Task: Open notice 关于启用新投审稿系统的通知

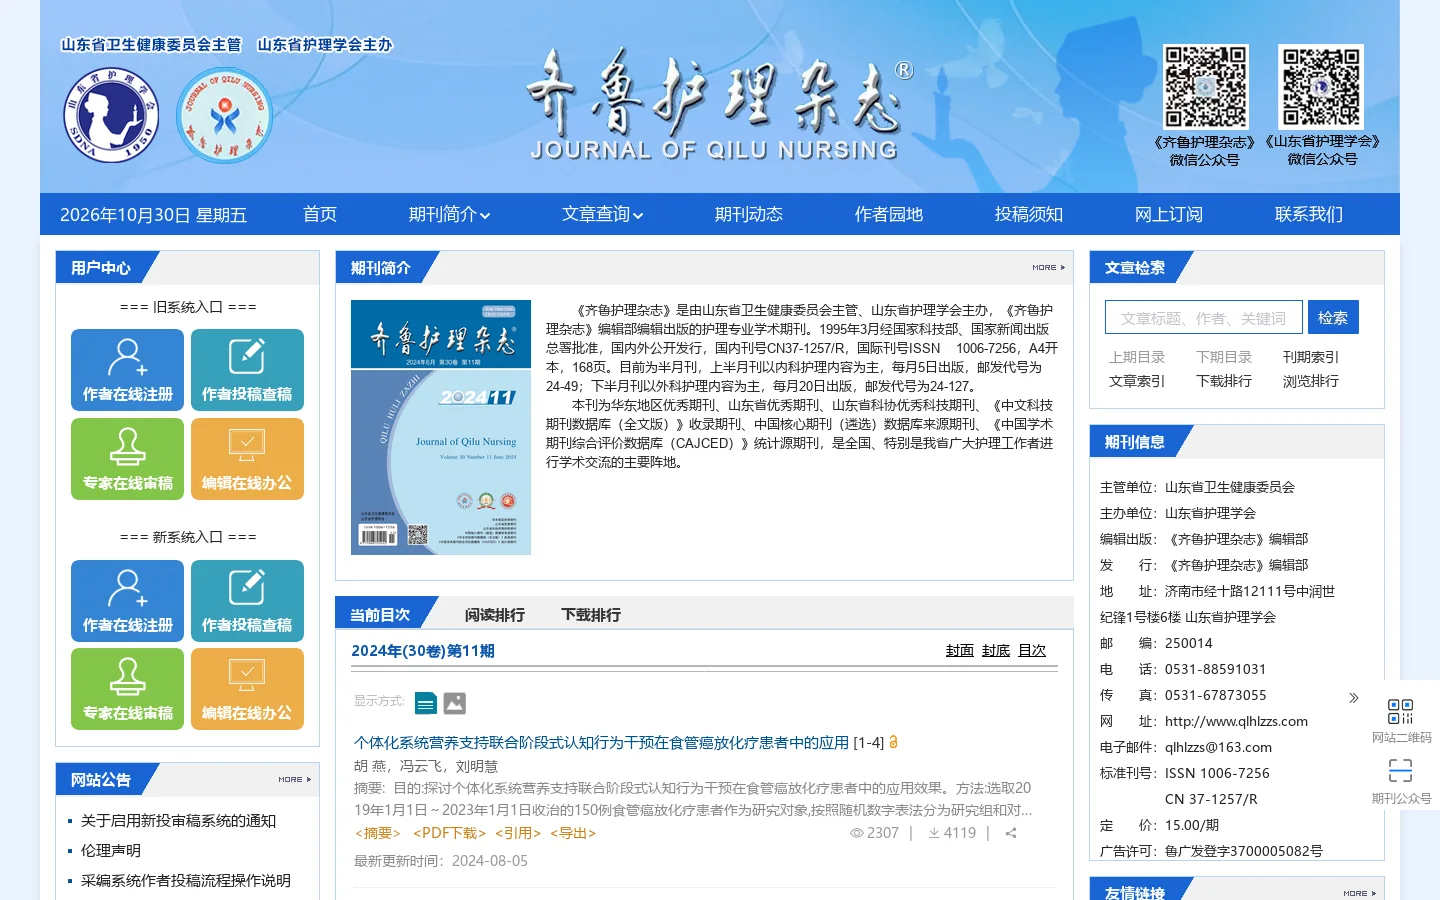Action: (178, 821)
